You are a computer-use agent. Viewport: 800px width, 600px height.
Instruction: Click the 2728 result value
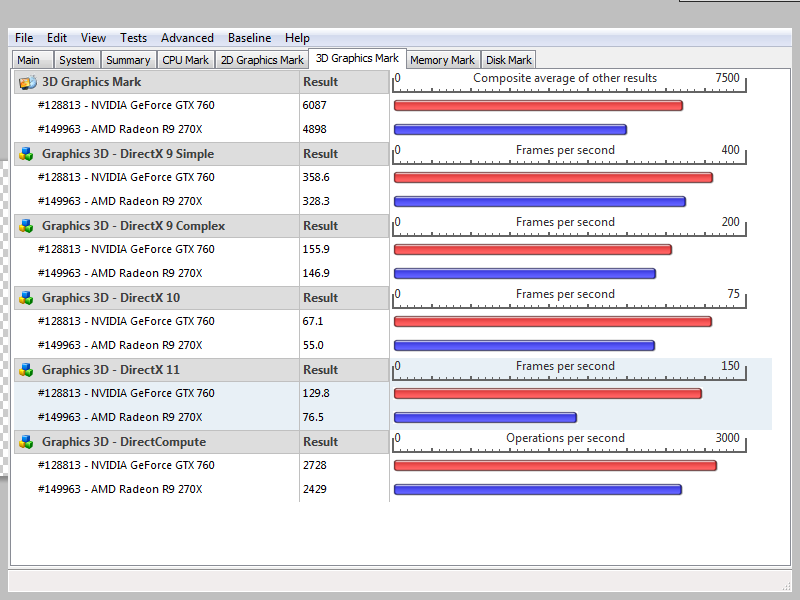pos(314,465)
